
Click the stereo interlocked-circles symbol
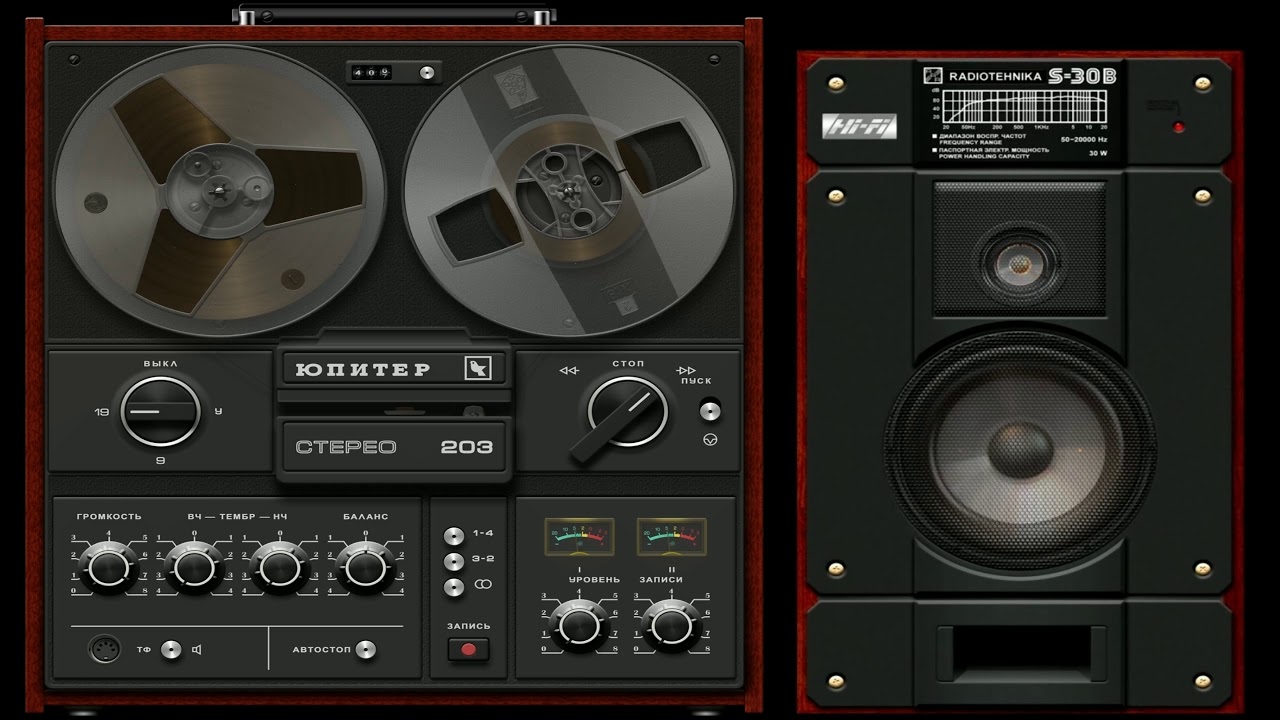[x=483, y=586]
